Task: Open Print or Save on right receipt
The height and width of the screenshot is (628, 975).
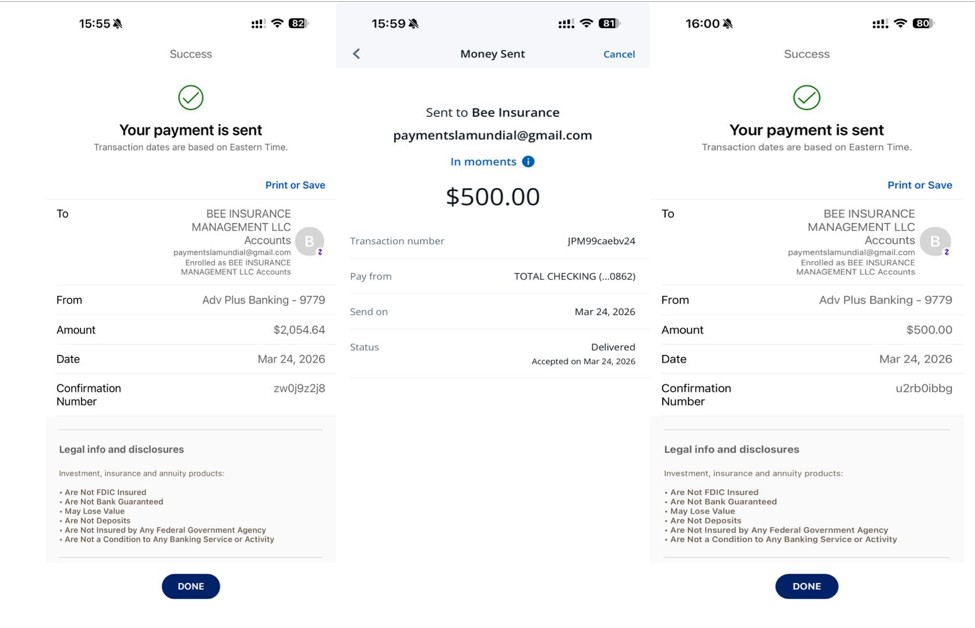Action: coord(919,185)
